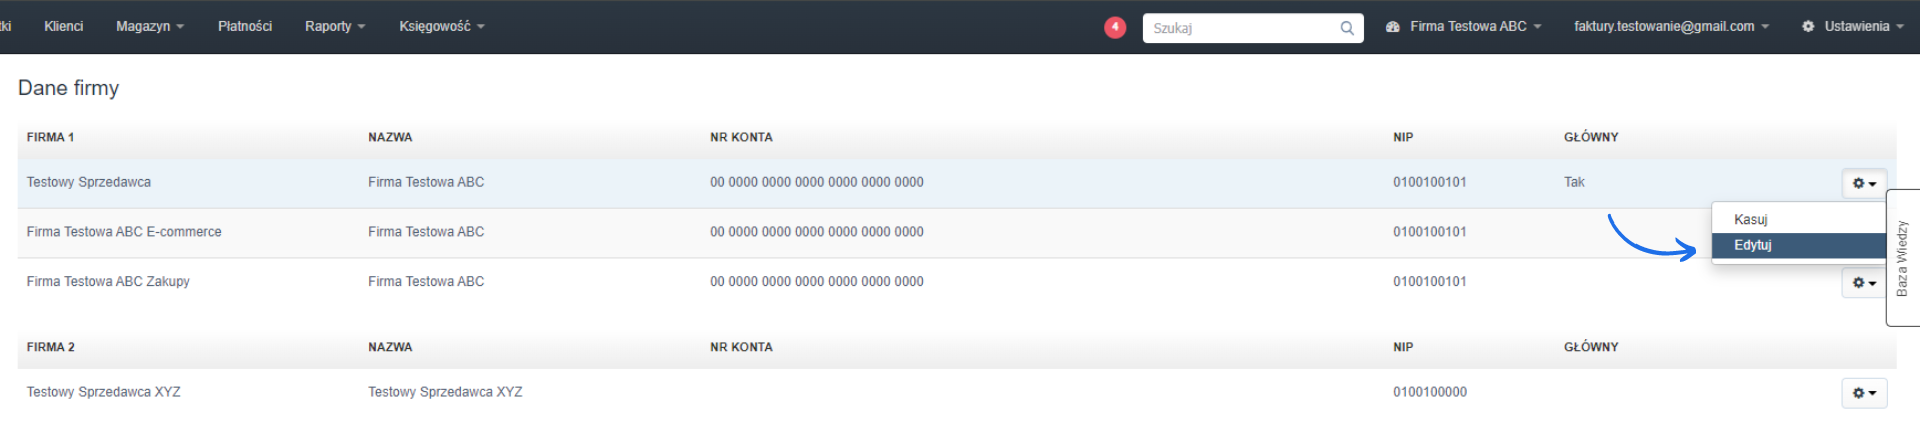Open gear menu for Testowy Sprzedawca XYZ row
This screenshot has height=424, width=1920.
coord(1864,393)
